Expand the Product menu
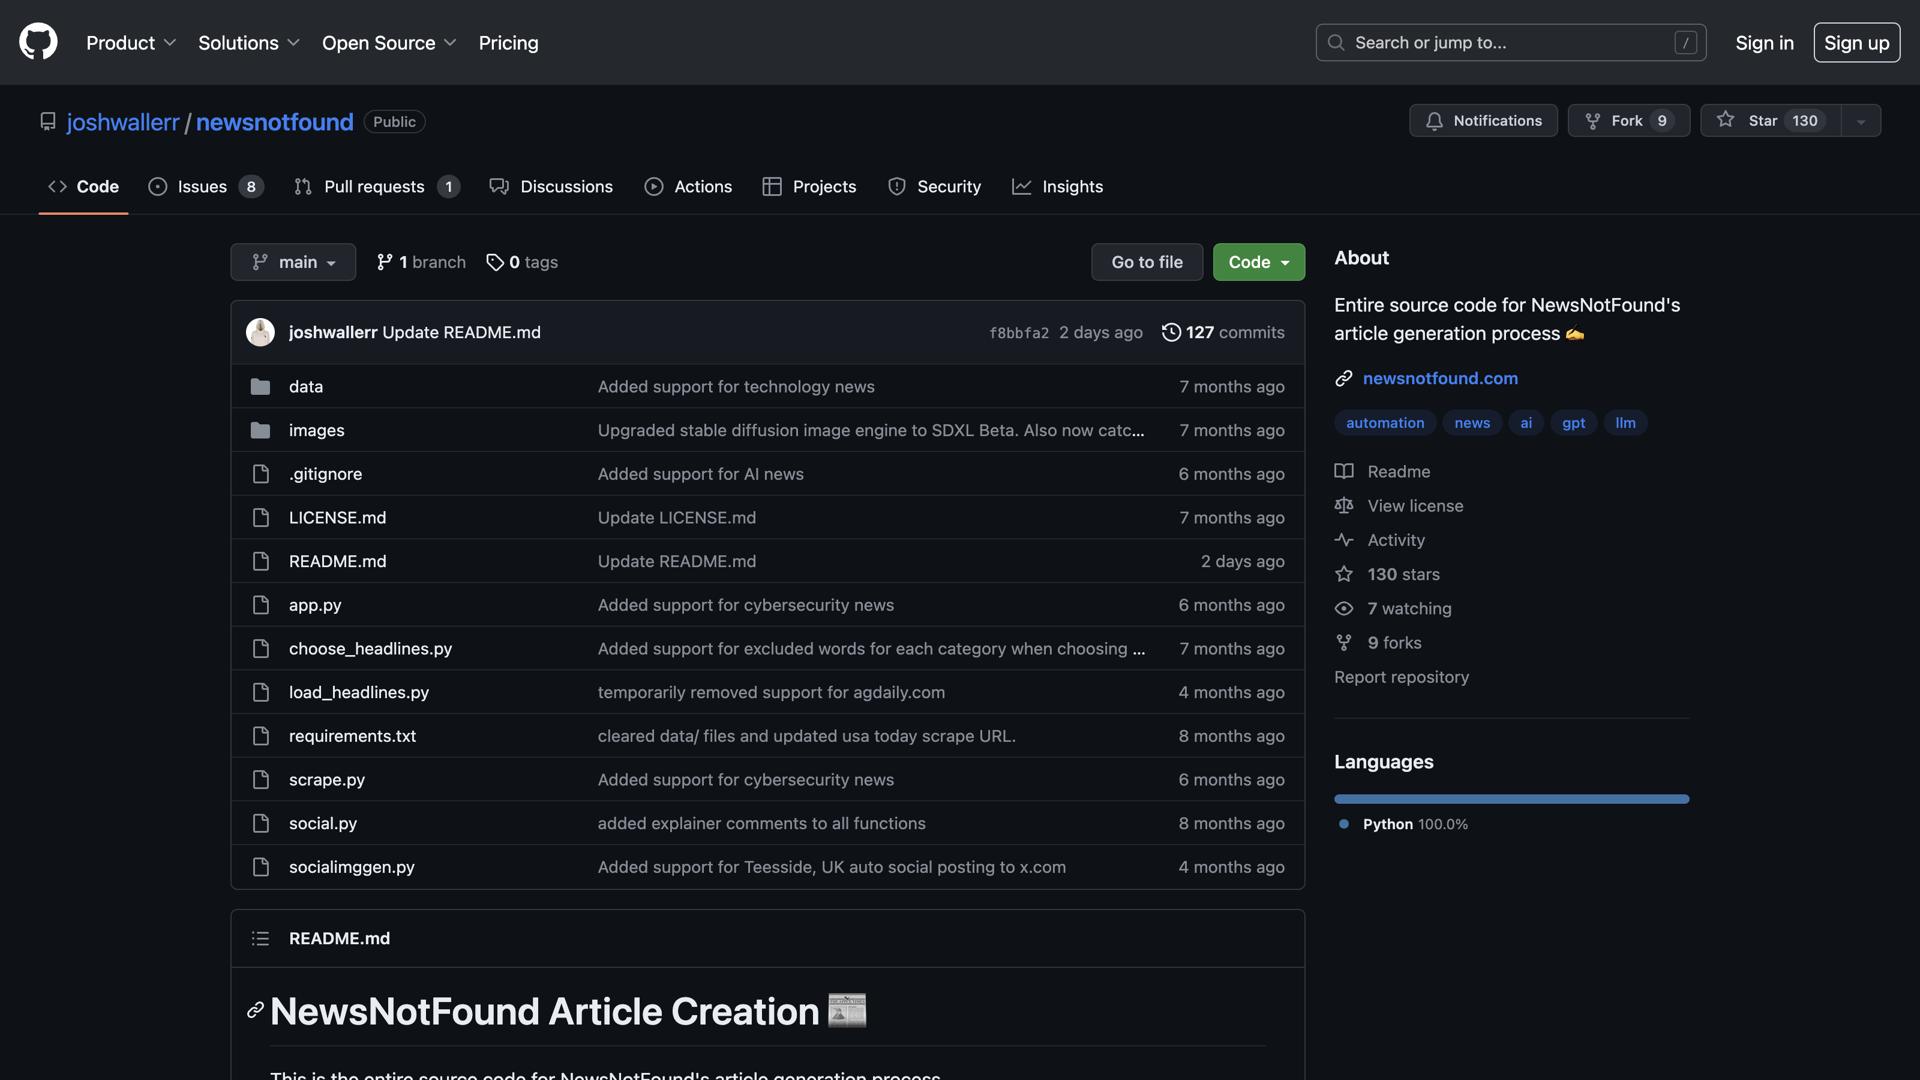This screenshot has width=1920, height=1080. click(x=131, y=43)
